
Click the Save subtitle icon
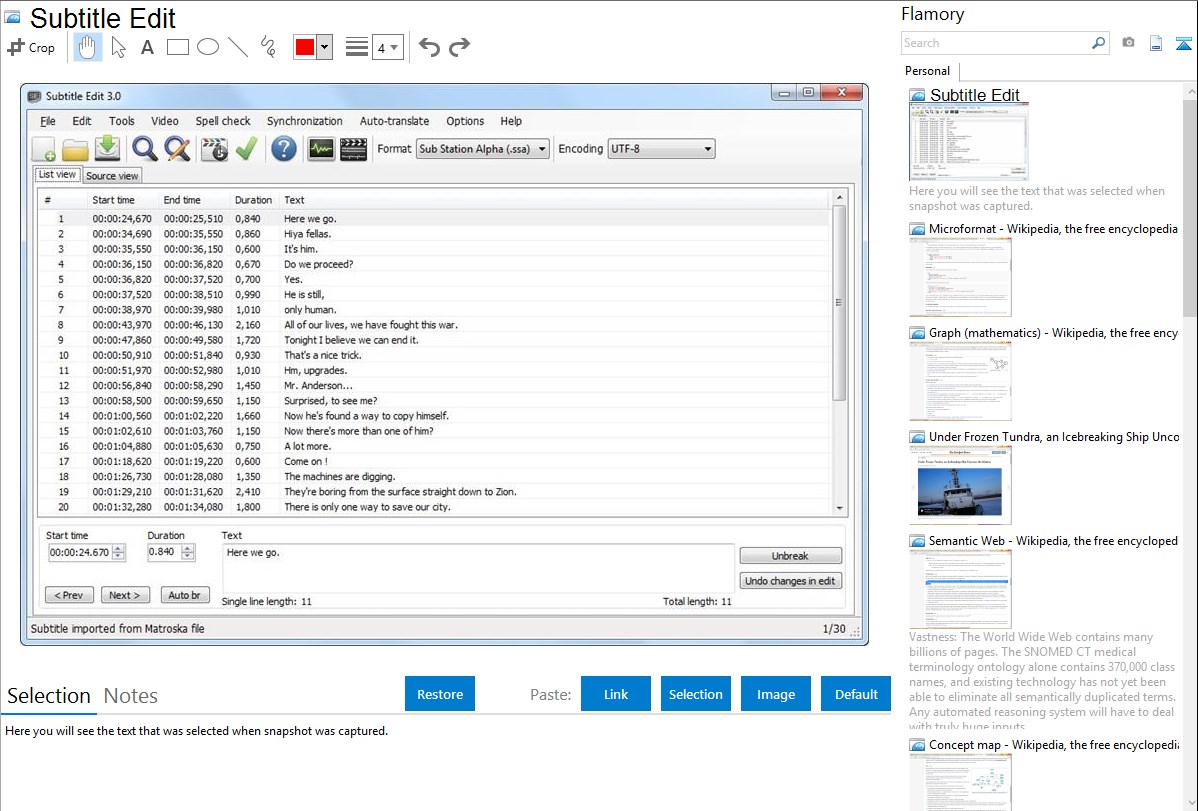click(x=108, y=148)
